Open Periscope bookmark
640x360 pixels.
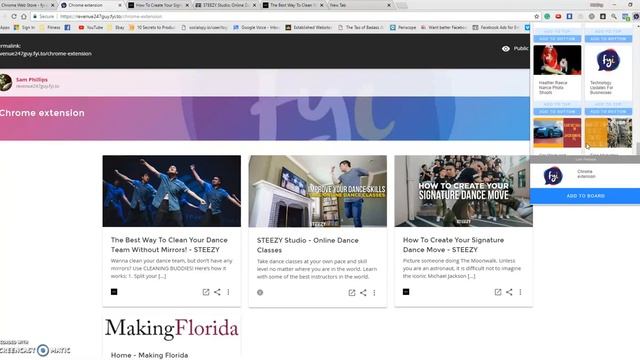click(403, 27)
